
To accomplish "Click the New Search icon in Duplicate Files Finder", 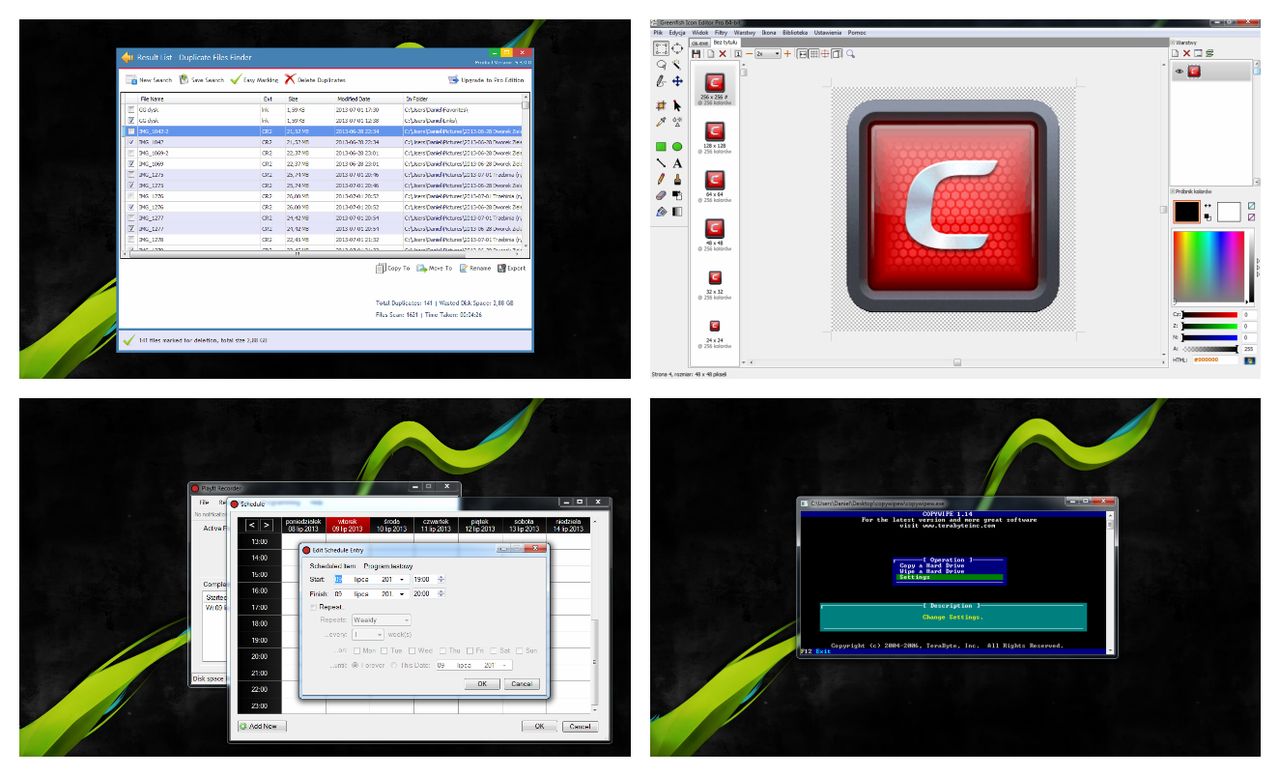I will point(131,79).
